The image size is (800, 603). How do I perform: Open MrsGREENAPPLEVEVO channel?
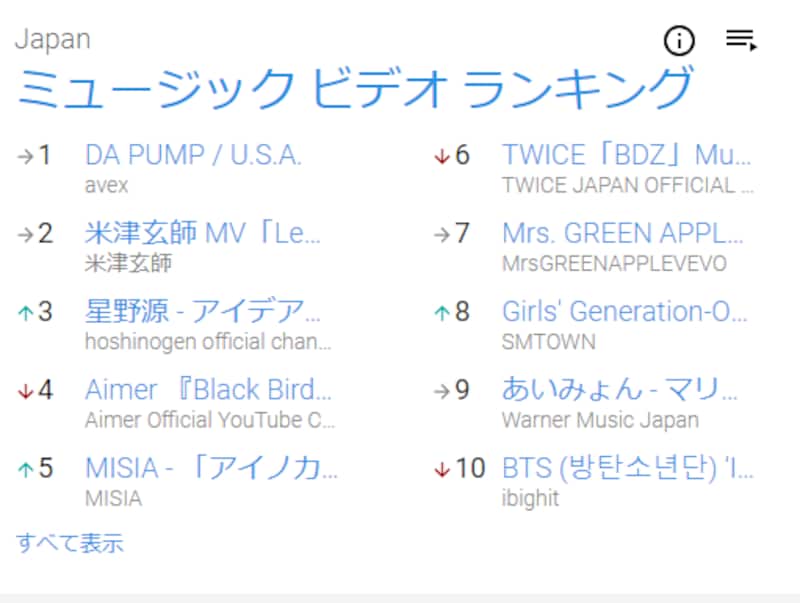click(614, 264)
